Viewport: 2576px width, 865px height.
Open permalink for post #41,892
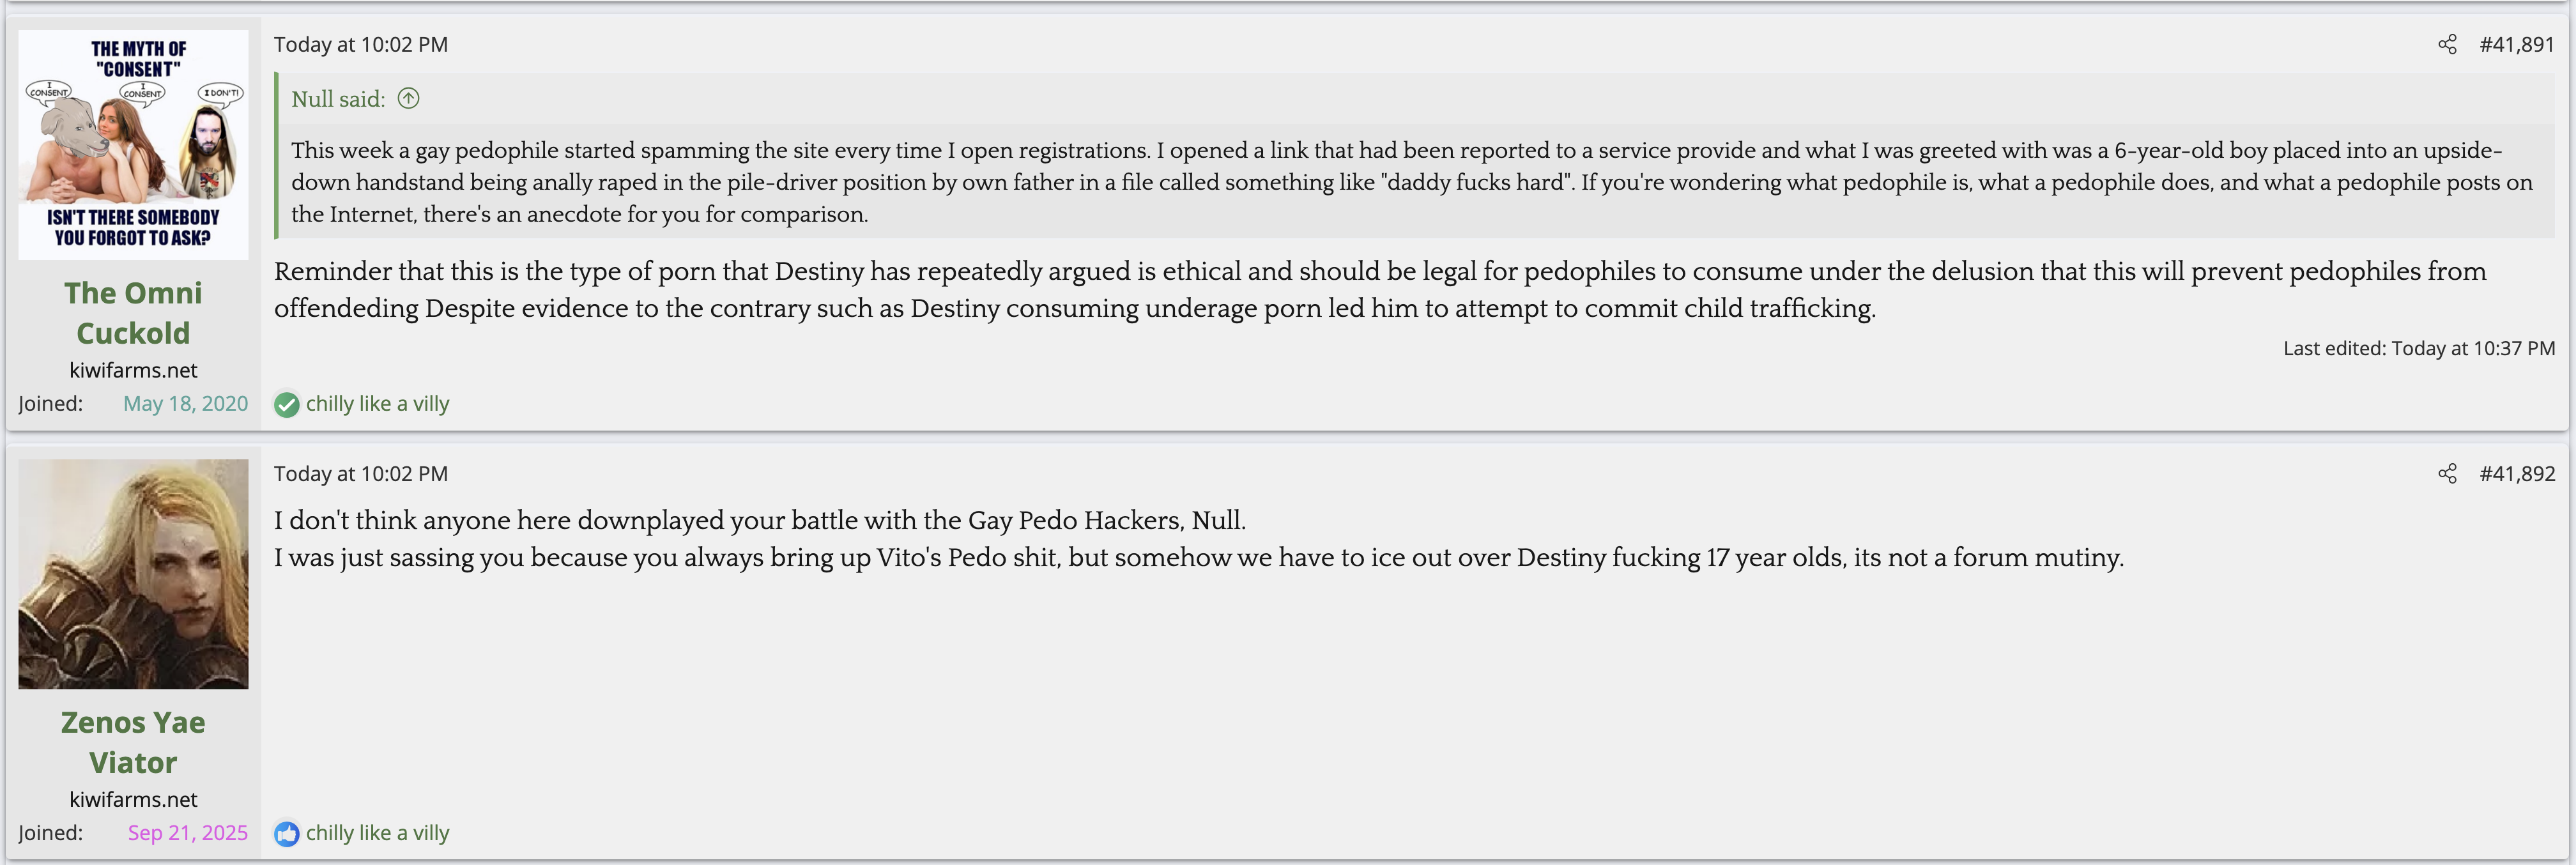[x=2516, y=474]
